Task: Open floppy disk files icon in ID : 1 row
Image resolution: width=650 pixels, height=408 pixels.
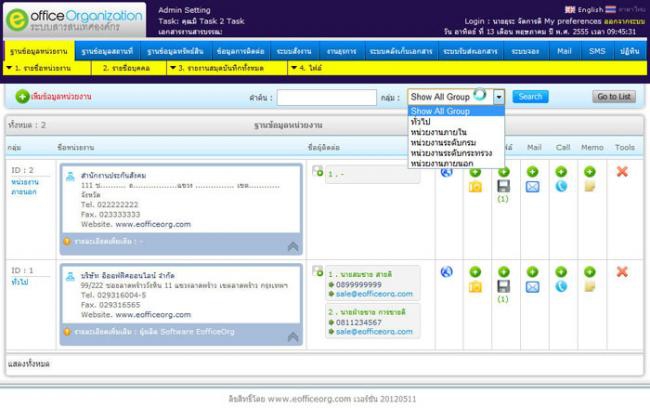Action: point(504,287)
